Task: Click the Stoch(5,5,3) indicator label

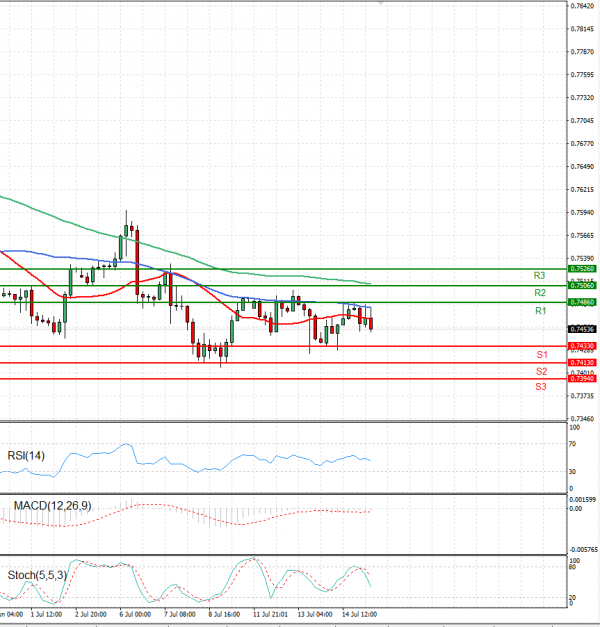Action: pos(37,575)
